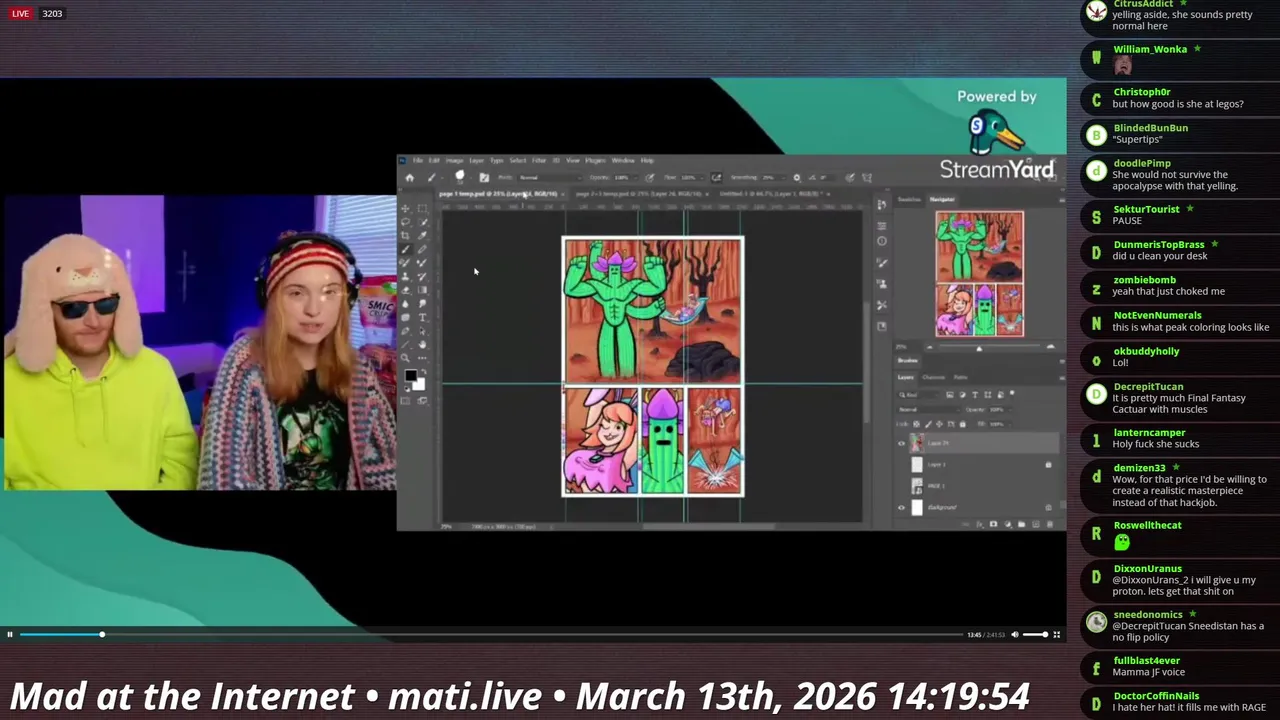Screen dimensions: 1280x720
Task: Click the Navigator zoom slider
Action: point(980,346)
